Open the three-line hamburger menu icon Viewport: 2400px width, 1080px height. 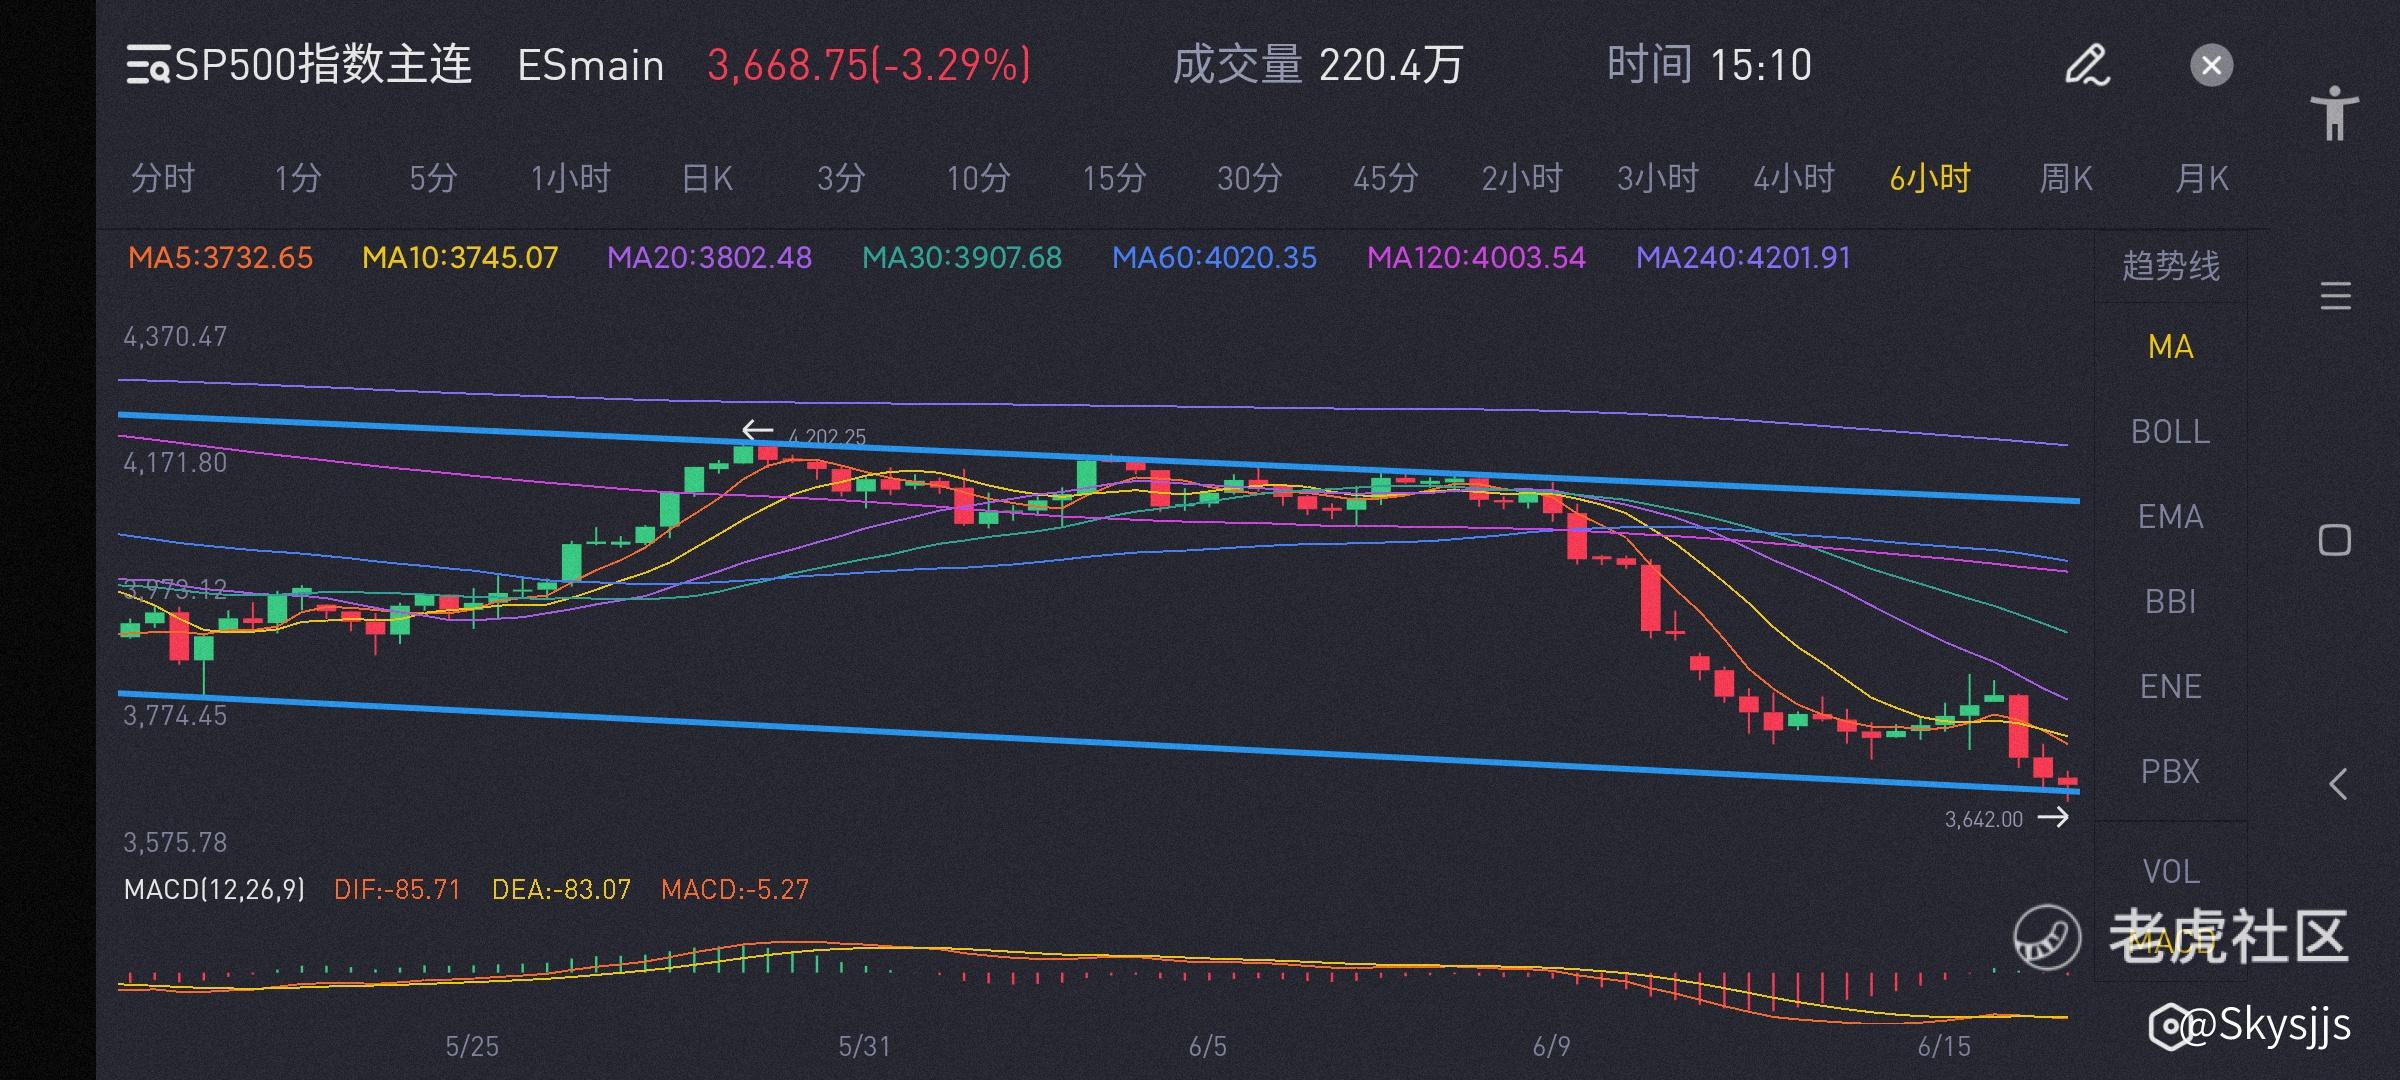point(2335,297)
